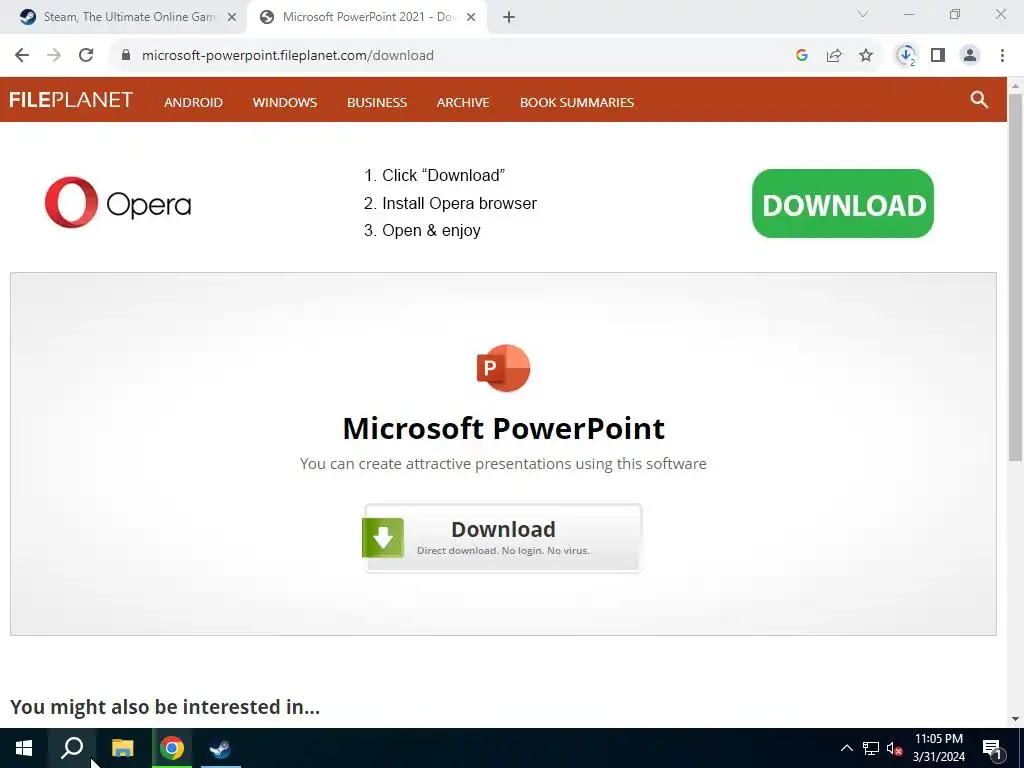Close the Microsoft PowerPoint 2021 tab
Image resolution: width=1024 pixels, height=768 pixels.
point(471,18)
